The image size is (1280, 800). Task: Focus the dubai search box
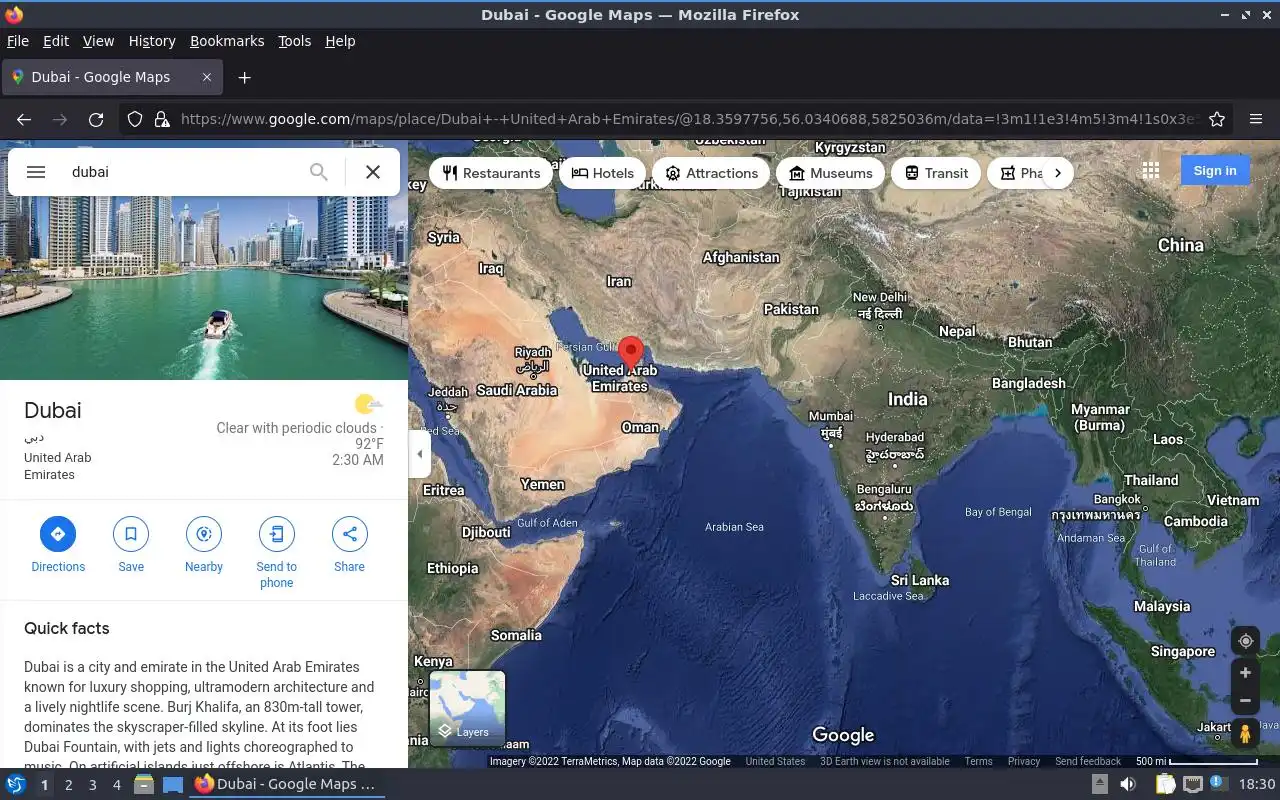pyautogui.click(x=185, y=172)
